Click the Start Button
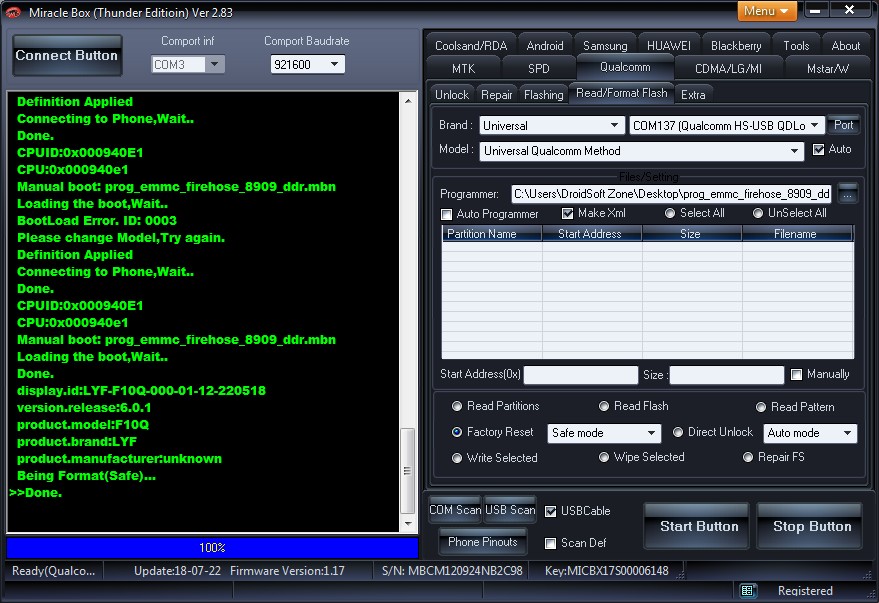Screen dimensions: 879x603 click(x=698, y=526)
